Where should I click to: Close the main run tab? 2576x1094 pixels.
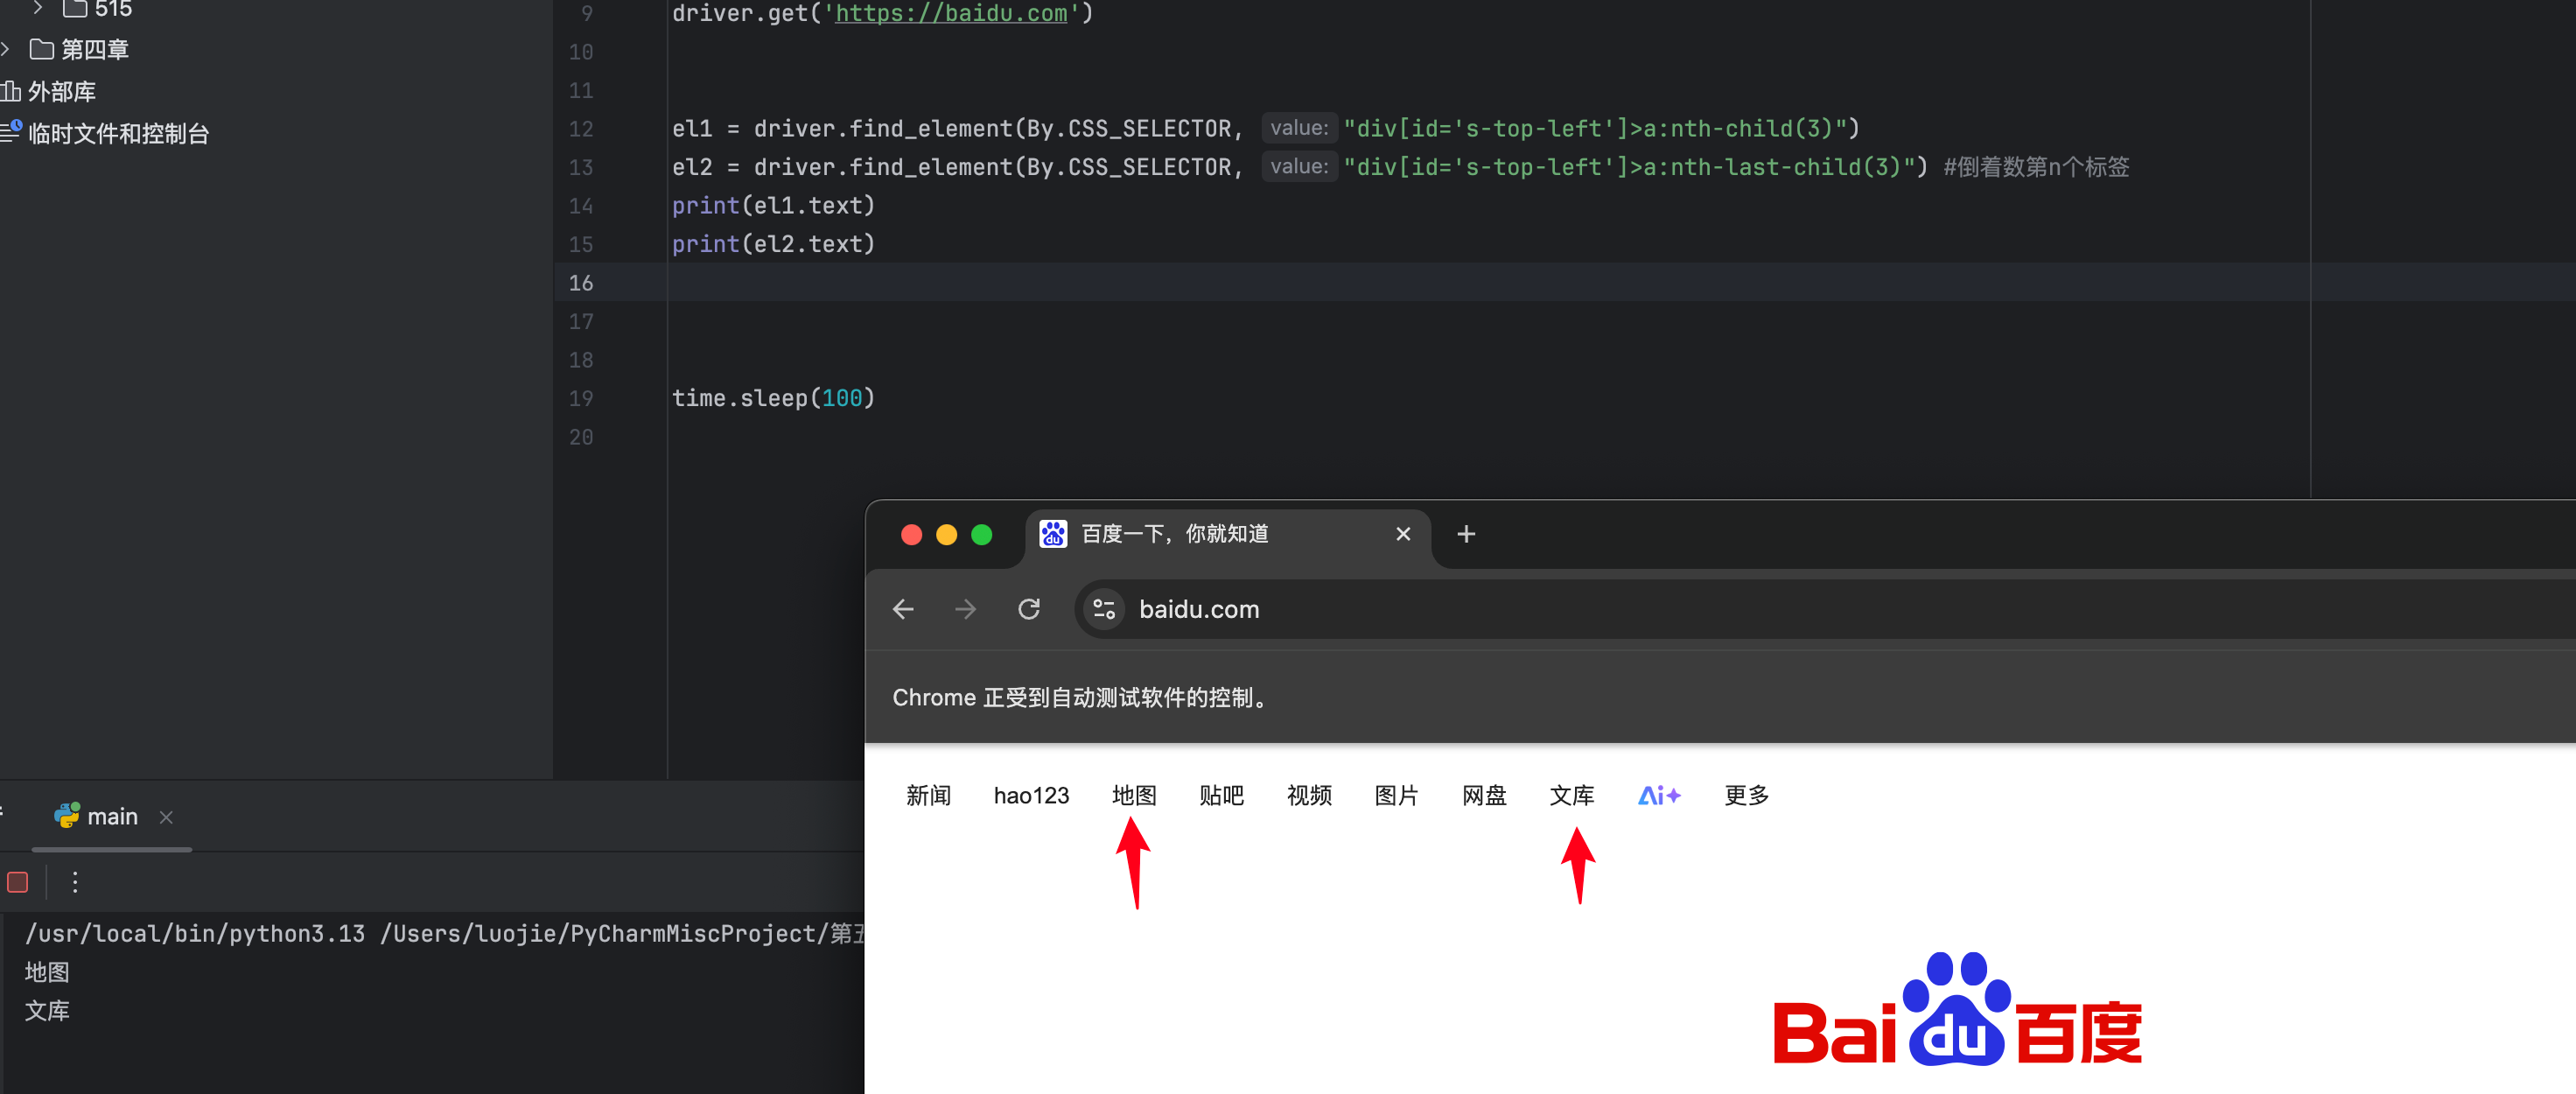tap(167, 817)
